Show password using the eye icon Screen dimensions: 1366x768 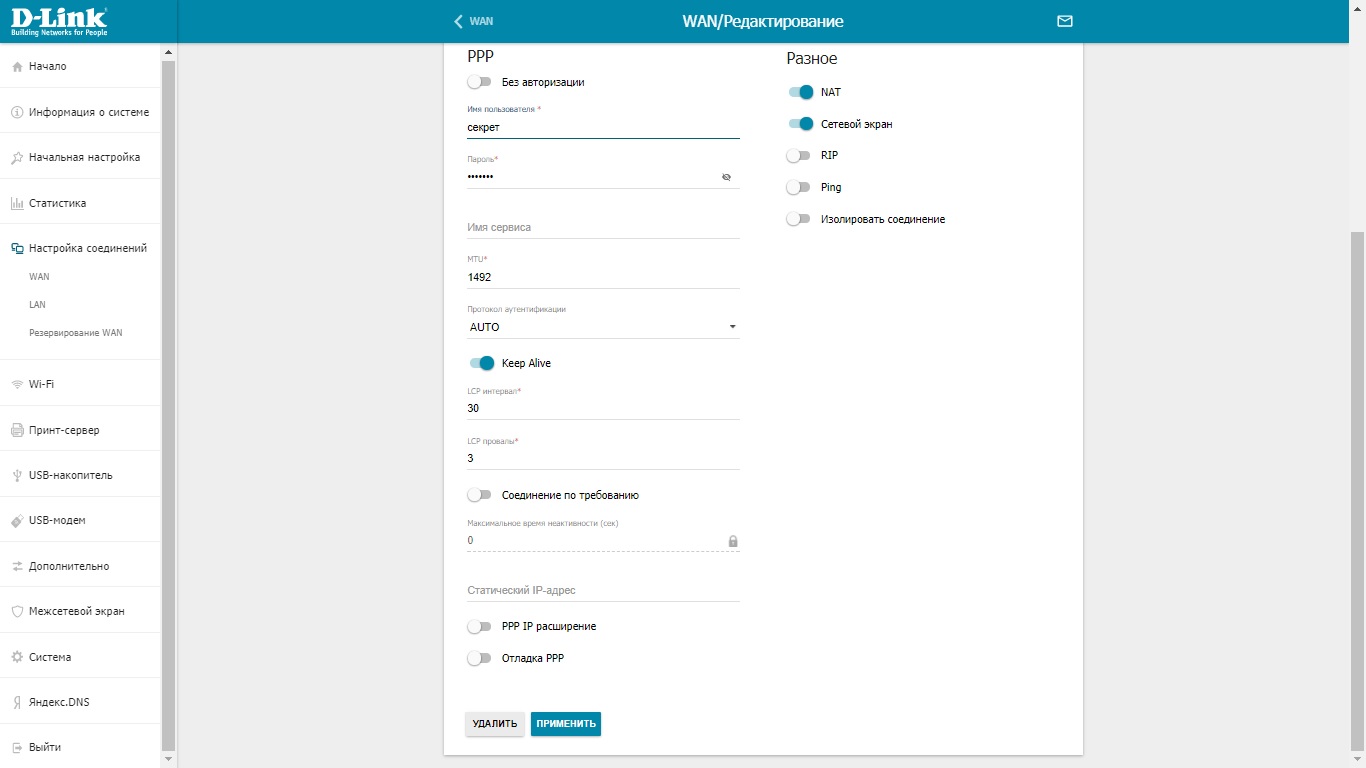pos(727,177)
